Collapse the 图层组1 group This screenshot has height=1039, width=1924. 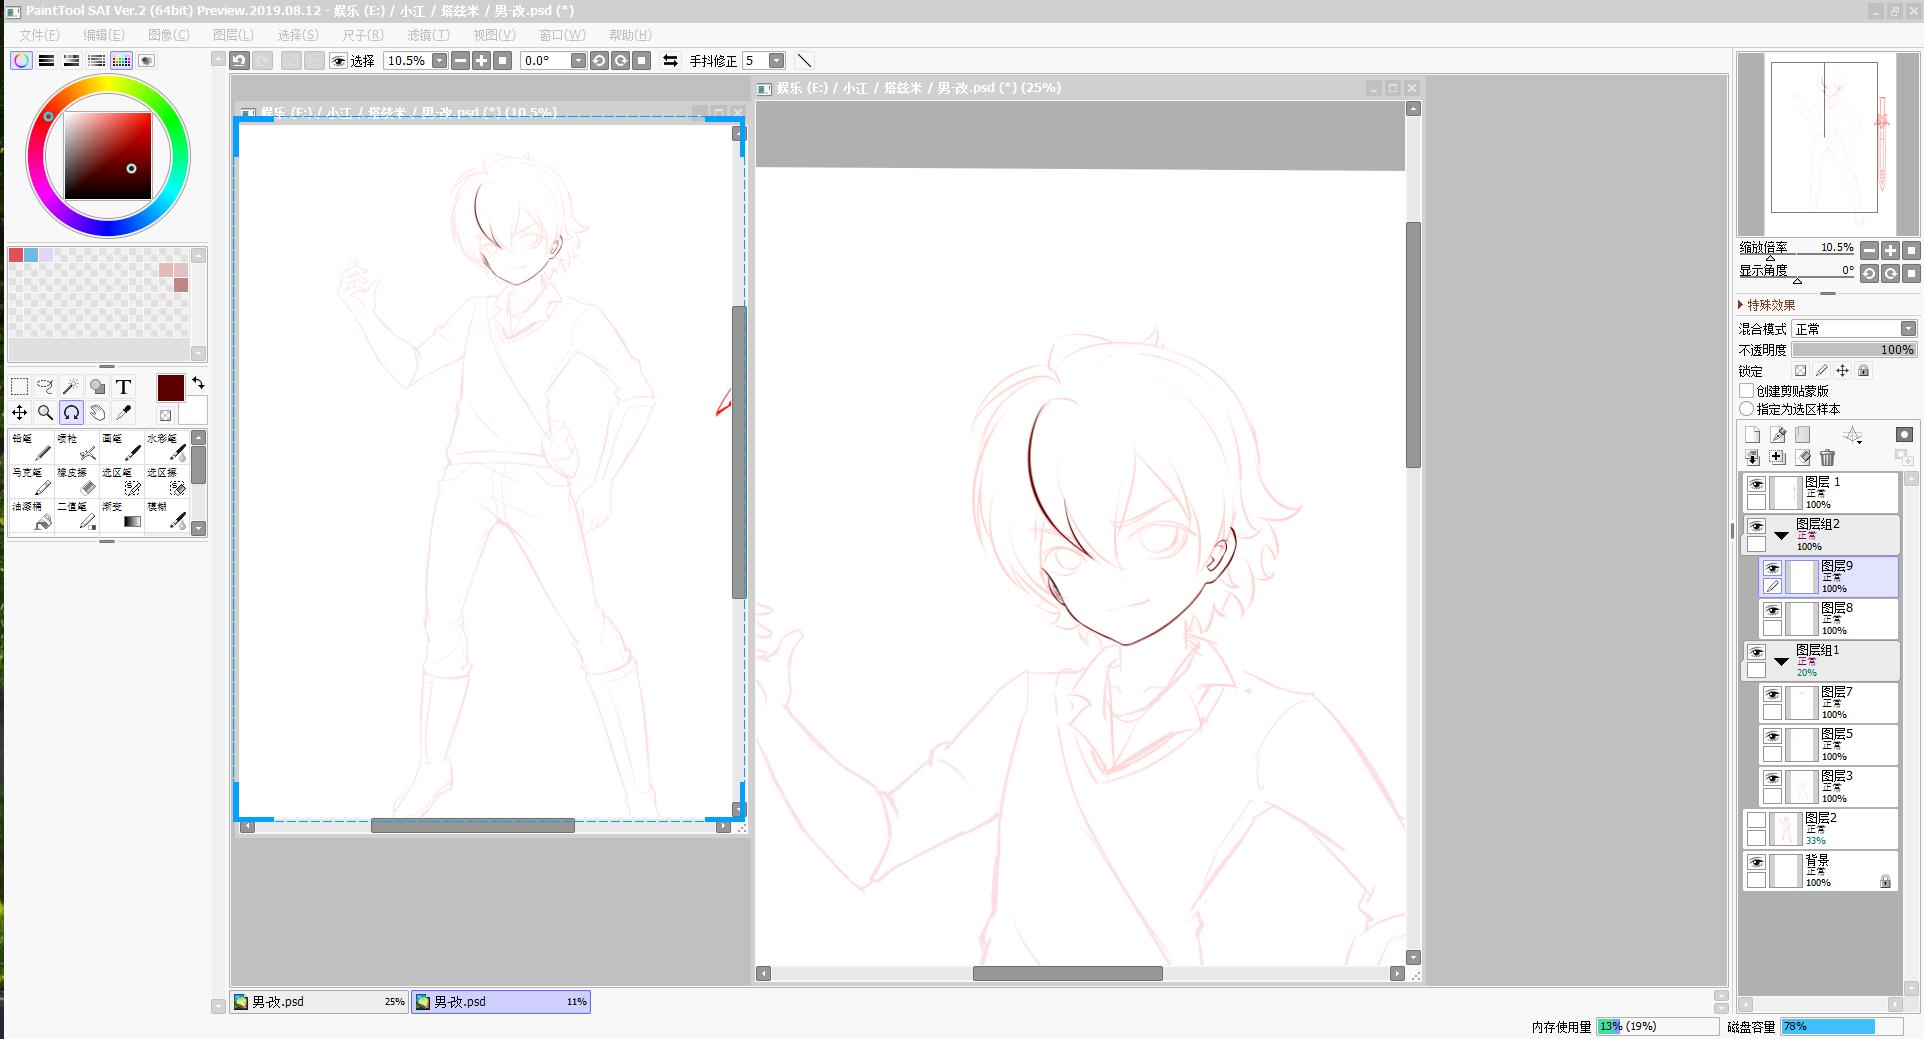pos(1781,661)
